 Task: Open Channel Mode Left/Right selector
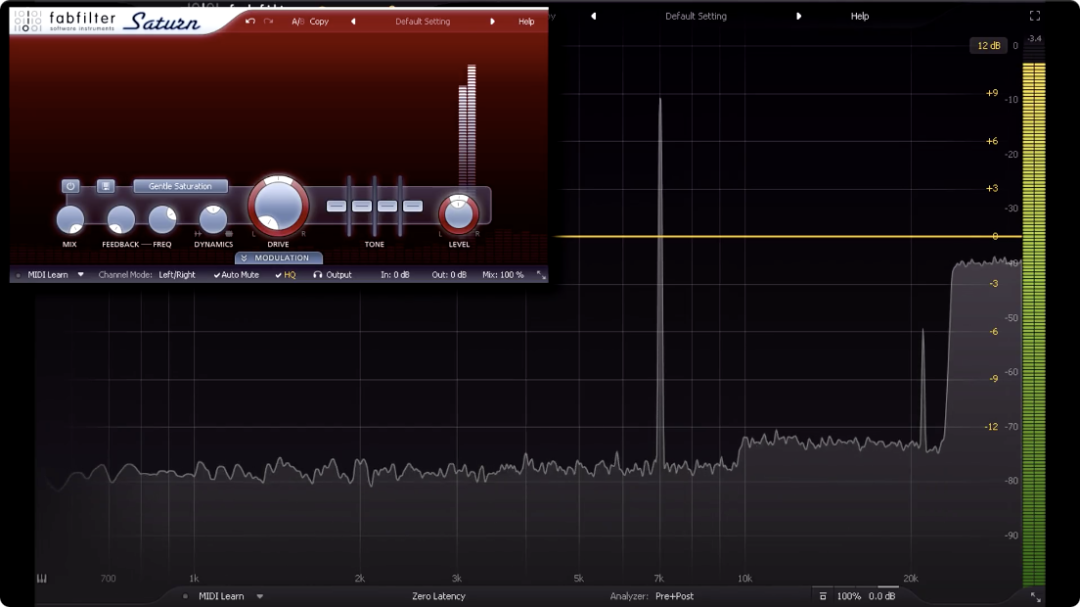(x=177, y=275)
